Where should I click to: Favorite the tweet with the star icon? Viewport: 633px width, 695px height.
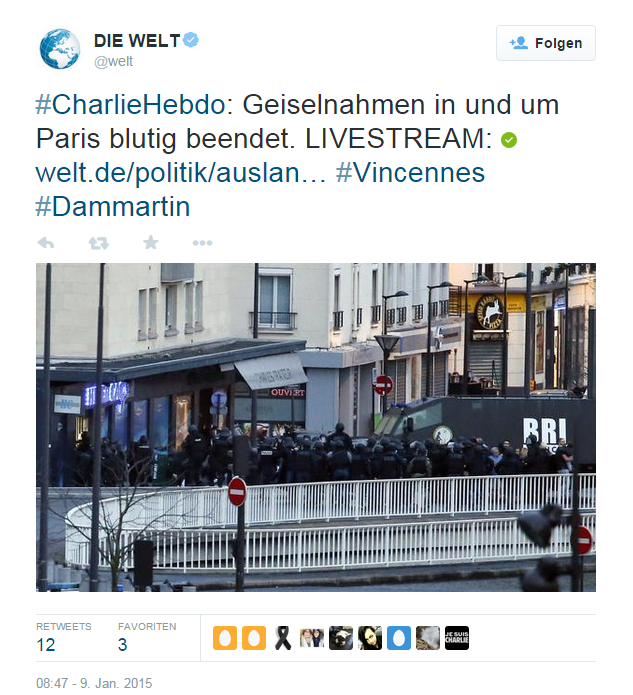[151, 242]
